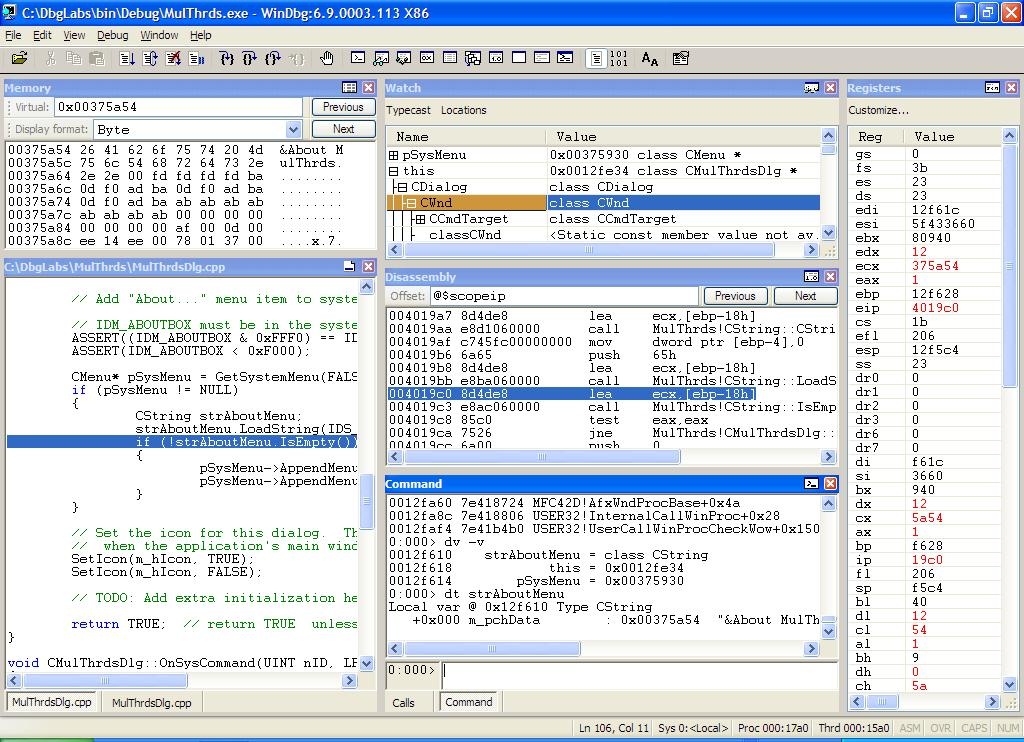Screen dimensions: 1024x742
Task: Click the Restart debugging toolbar icon
Action: coord(150,59)
